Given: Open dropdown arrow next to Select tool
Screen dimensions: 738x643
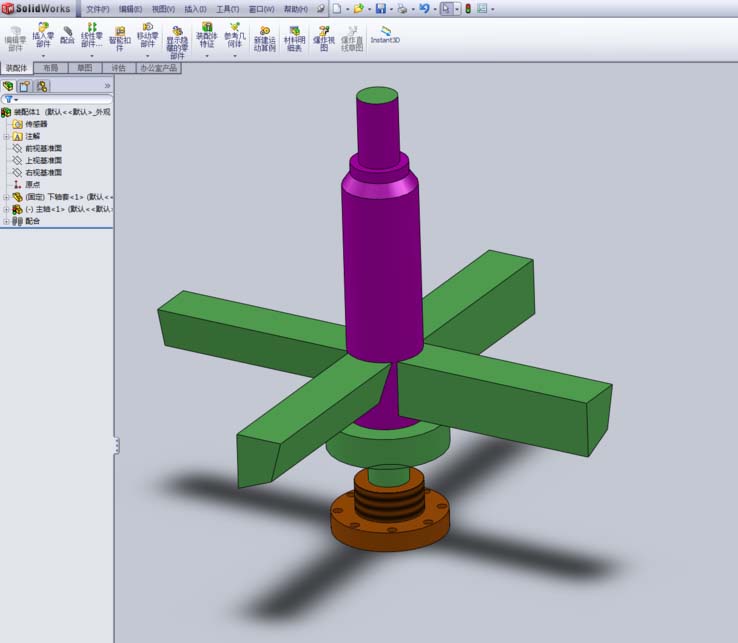Looking at the screenshot, I should coord(457,9).
